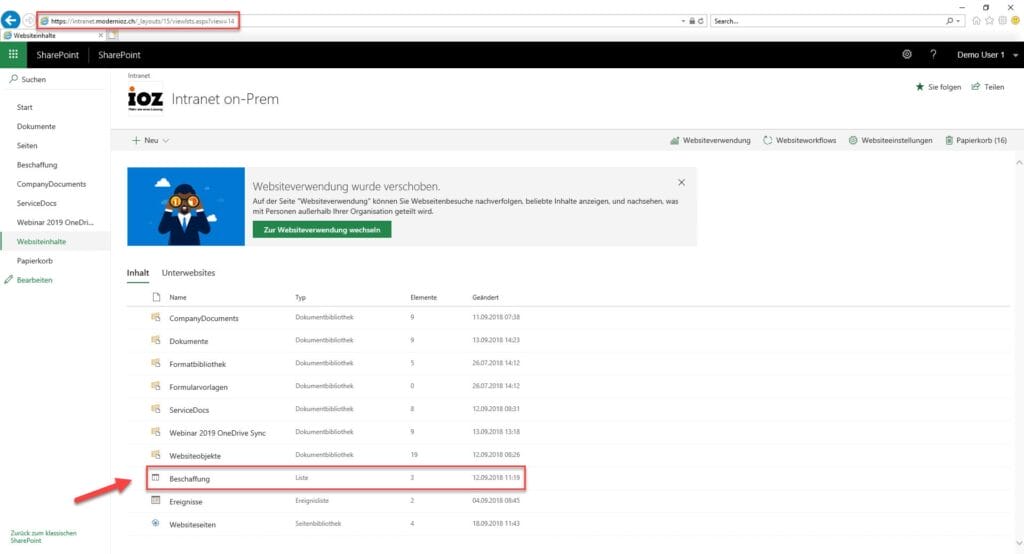Screen dimensions: 1024x554
Task: Click Zur Websiteverwendung wechseln button
Action: click(321, 229)
